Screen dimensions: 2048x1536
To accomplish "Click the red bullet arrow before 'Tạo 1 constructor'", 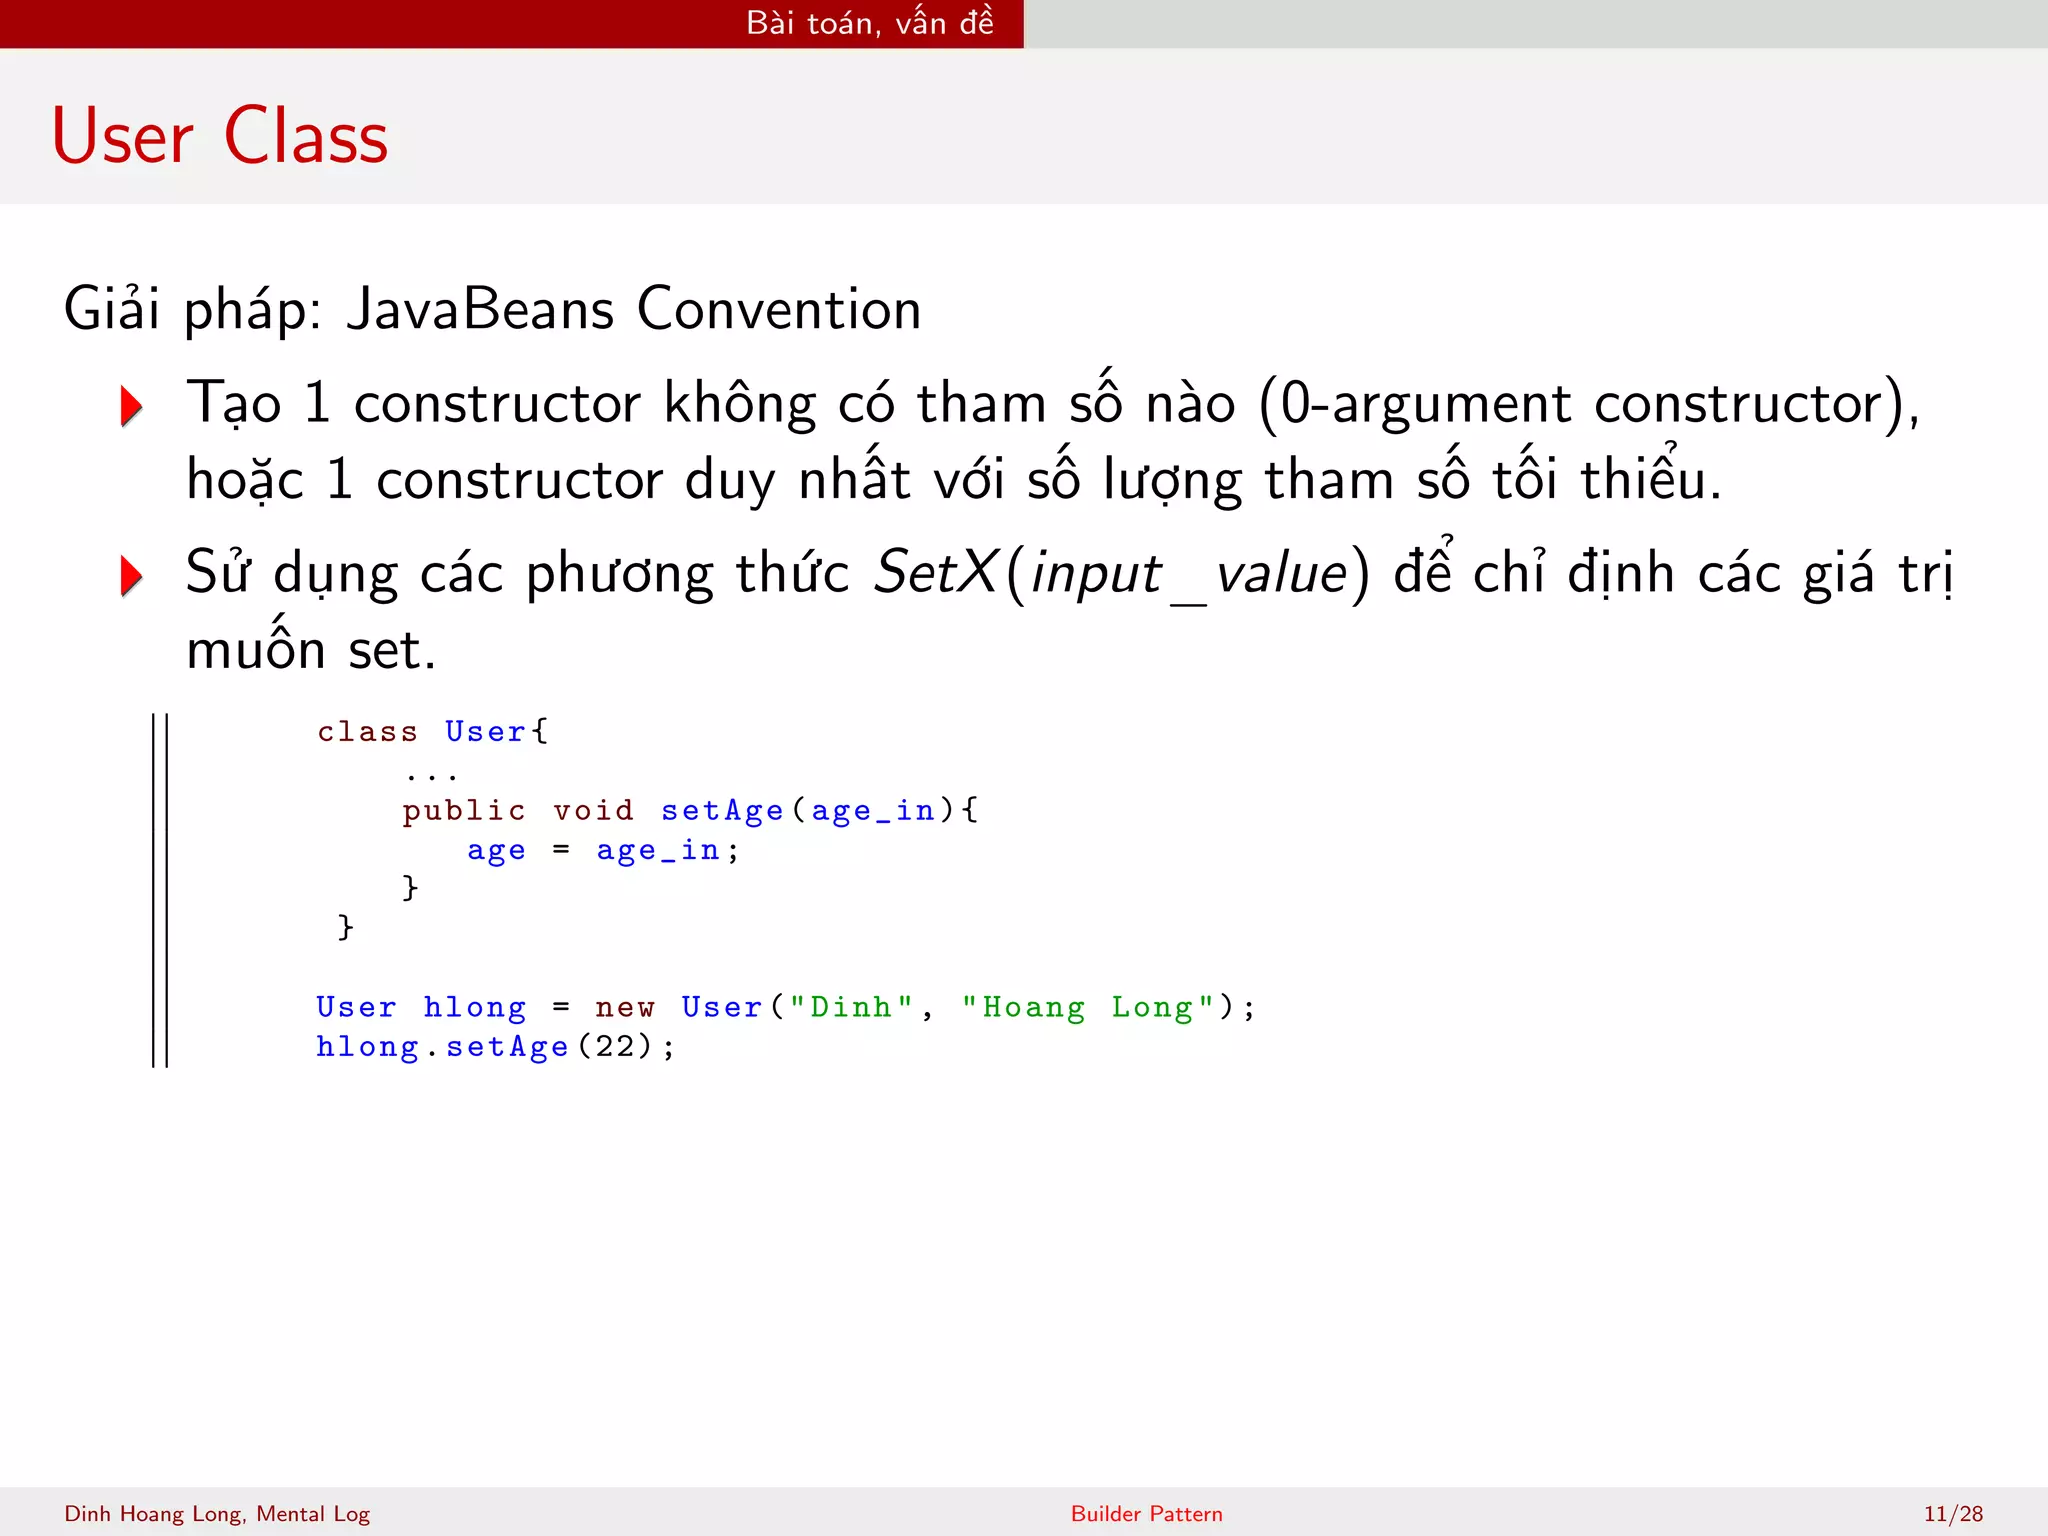I will pos(131,406).
